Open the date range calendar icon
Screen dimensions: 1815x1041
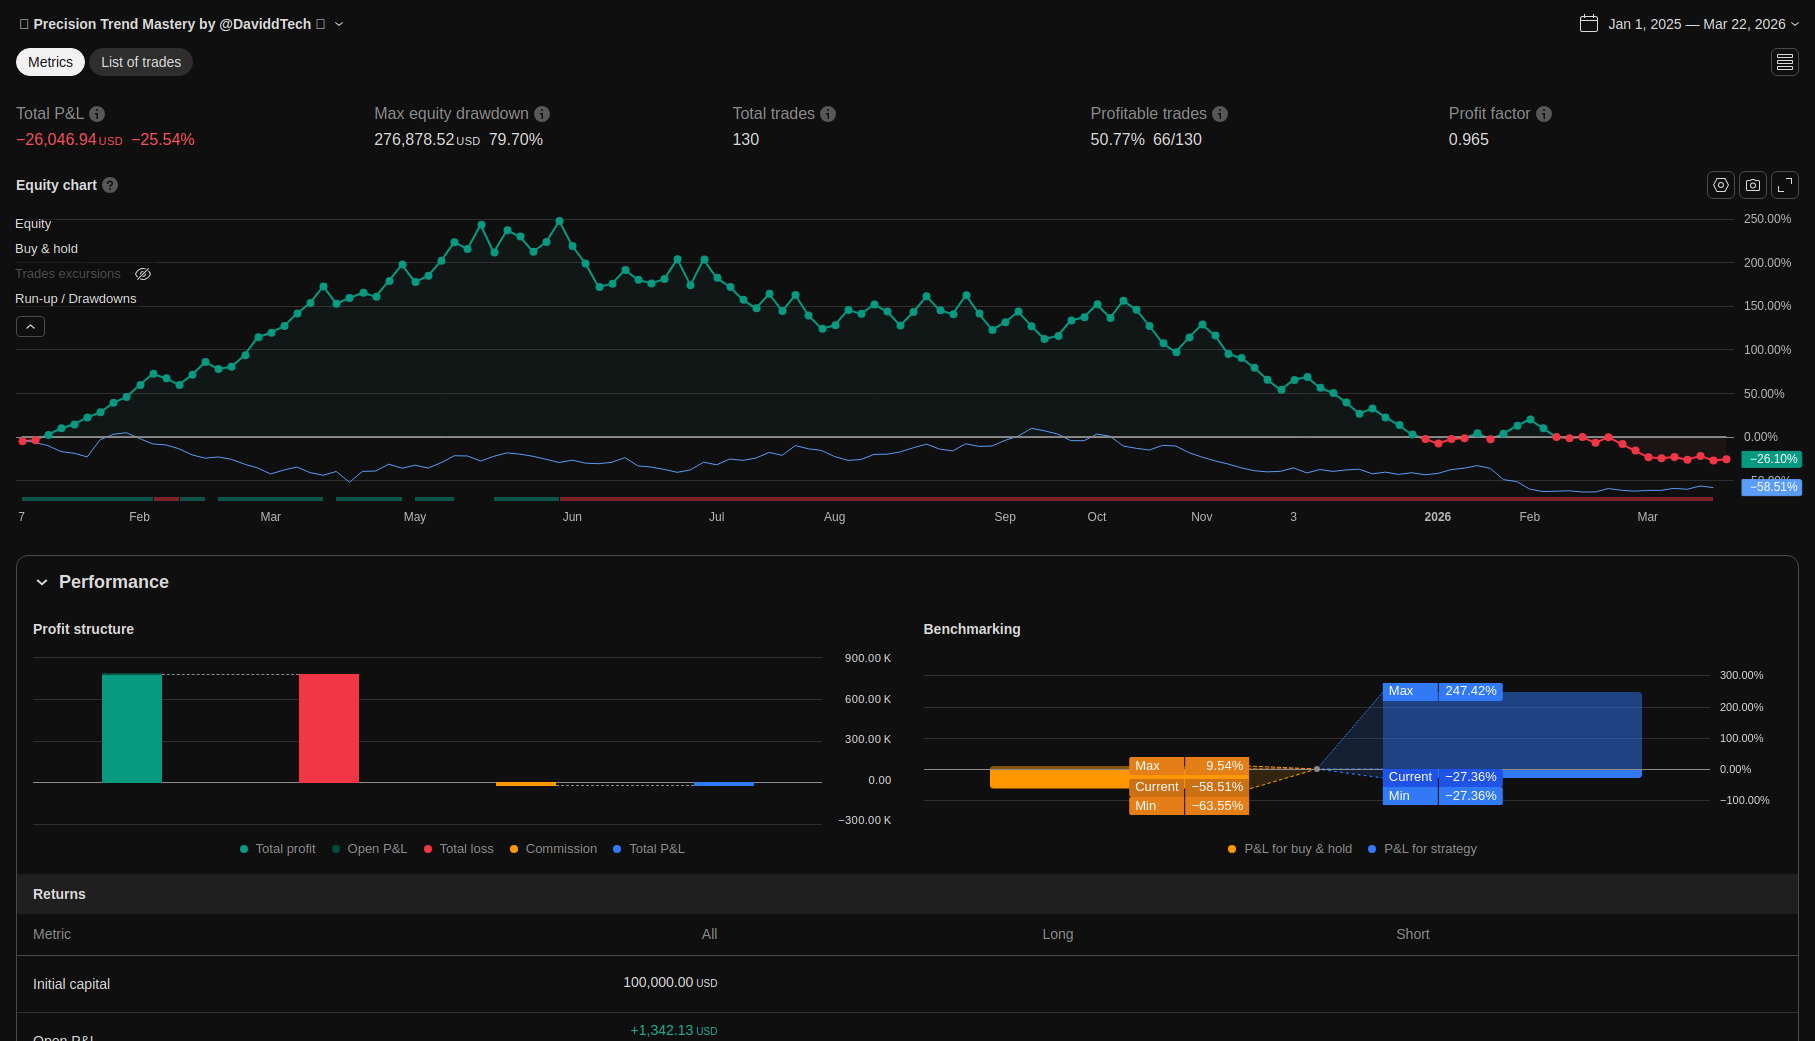click(1588, 24)
